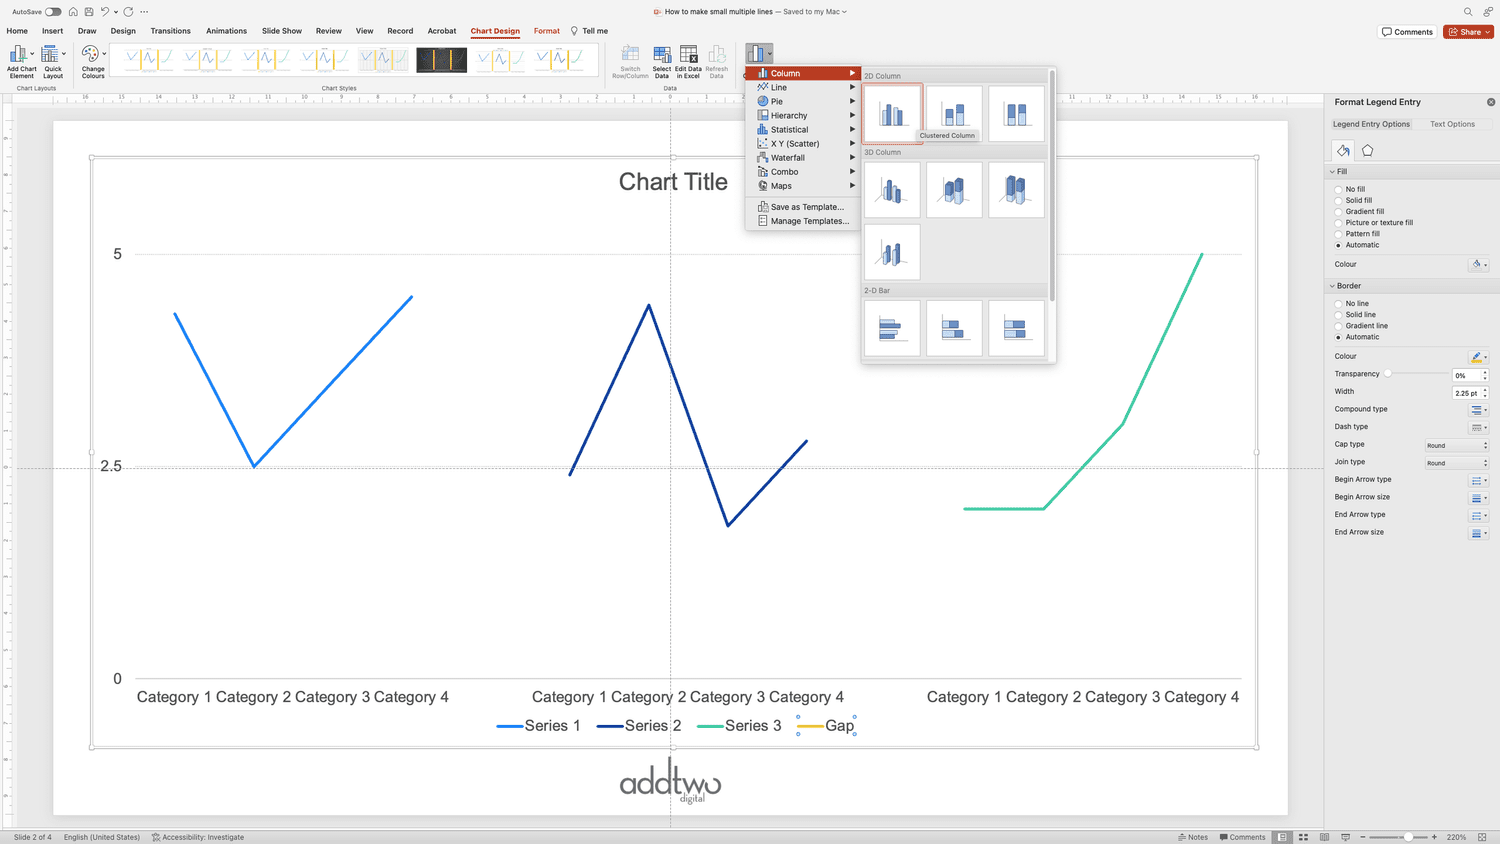Click the Comments button
This screenshot has height=844, width=1500.
coord(1407,31)
